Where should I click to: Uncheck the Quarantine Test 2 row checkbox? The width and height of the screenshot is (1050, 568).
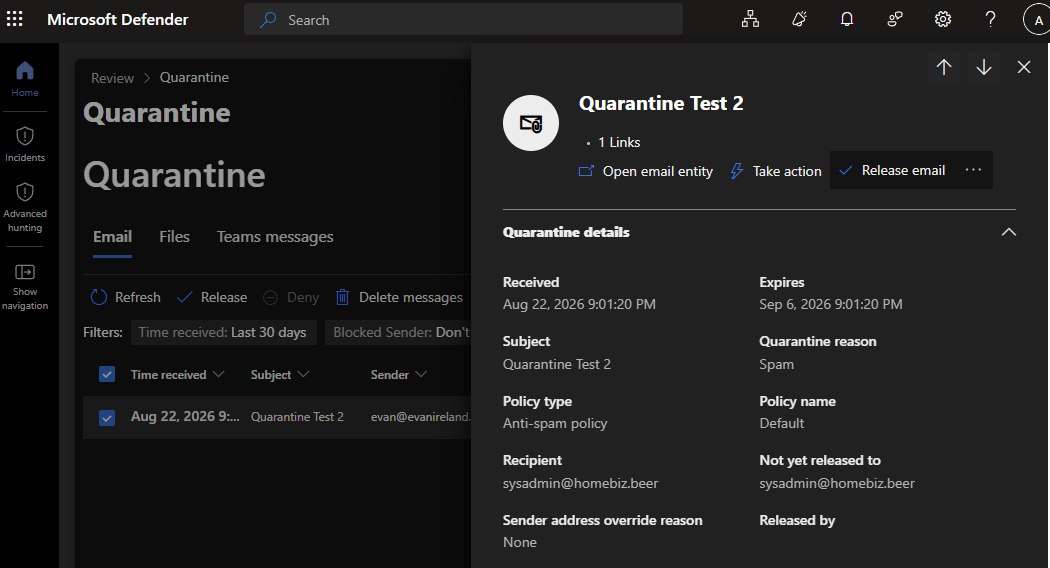(x=107, y=418)
